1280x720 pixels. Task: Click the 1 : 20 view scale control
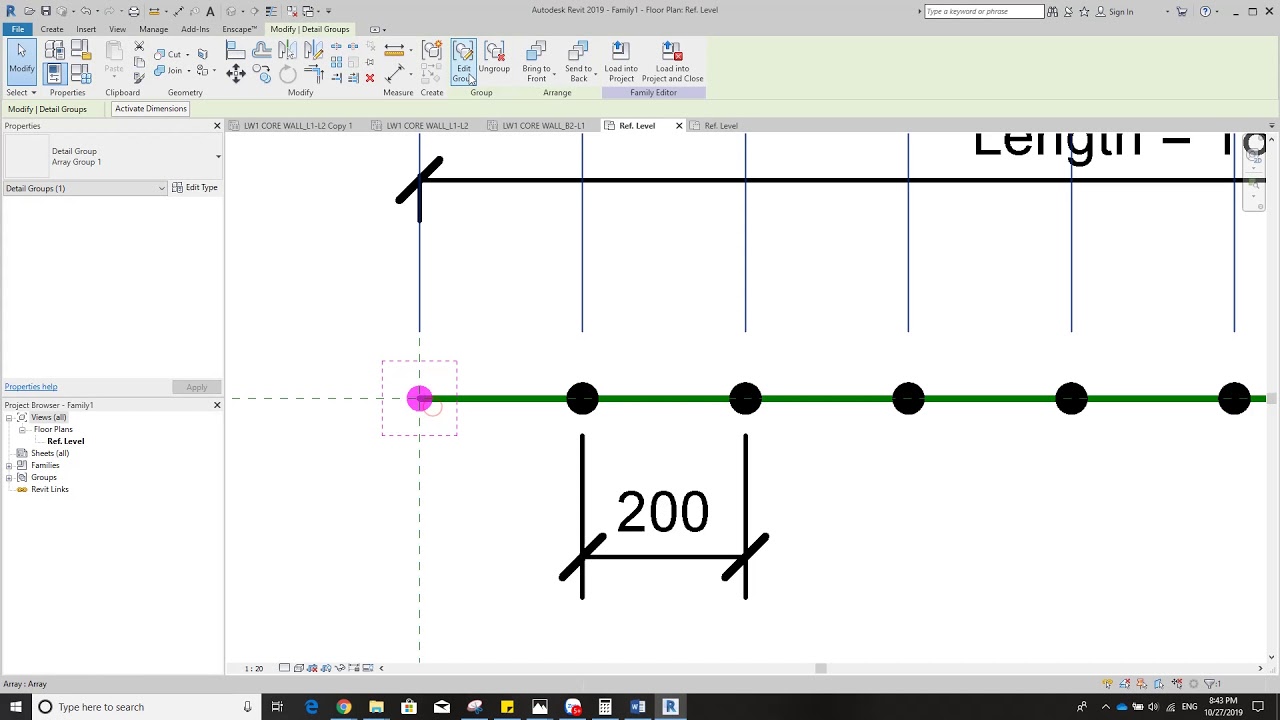254,668
